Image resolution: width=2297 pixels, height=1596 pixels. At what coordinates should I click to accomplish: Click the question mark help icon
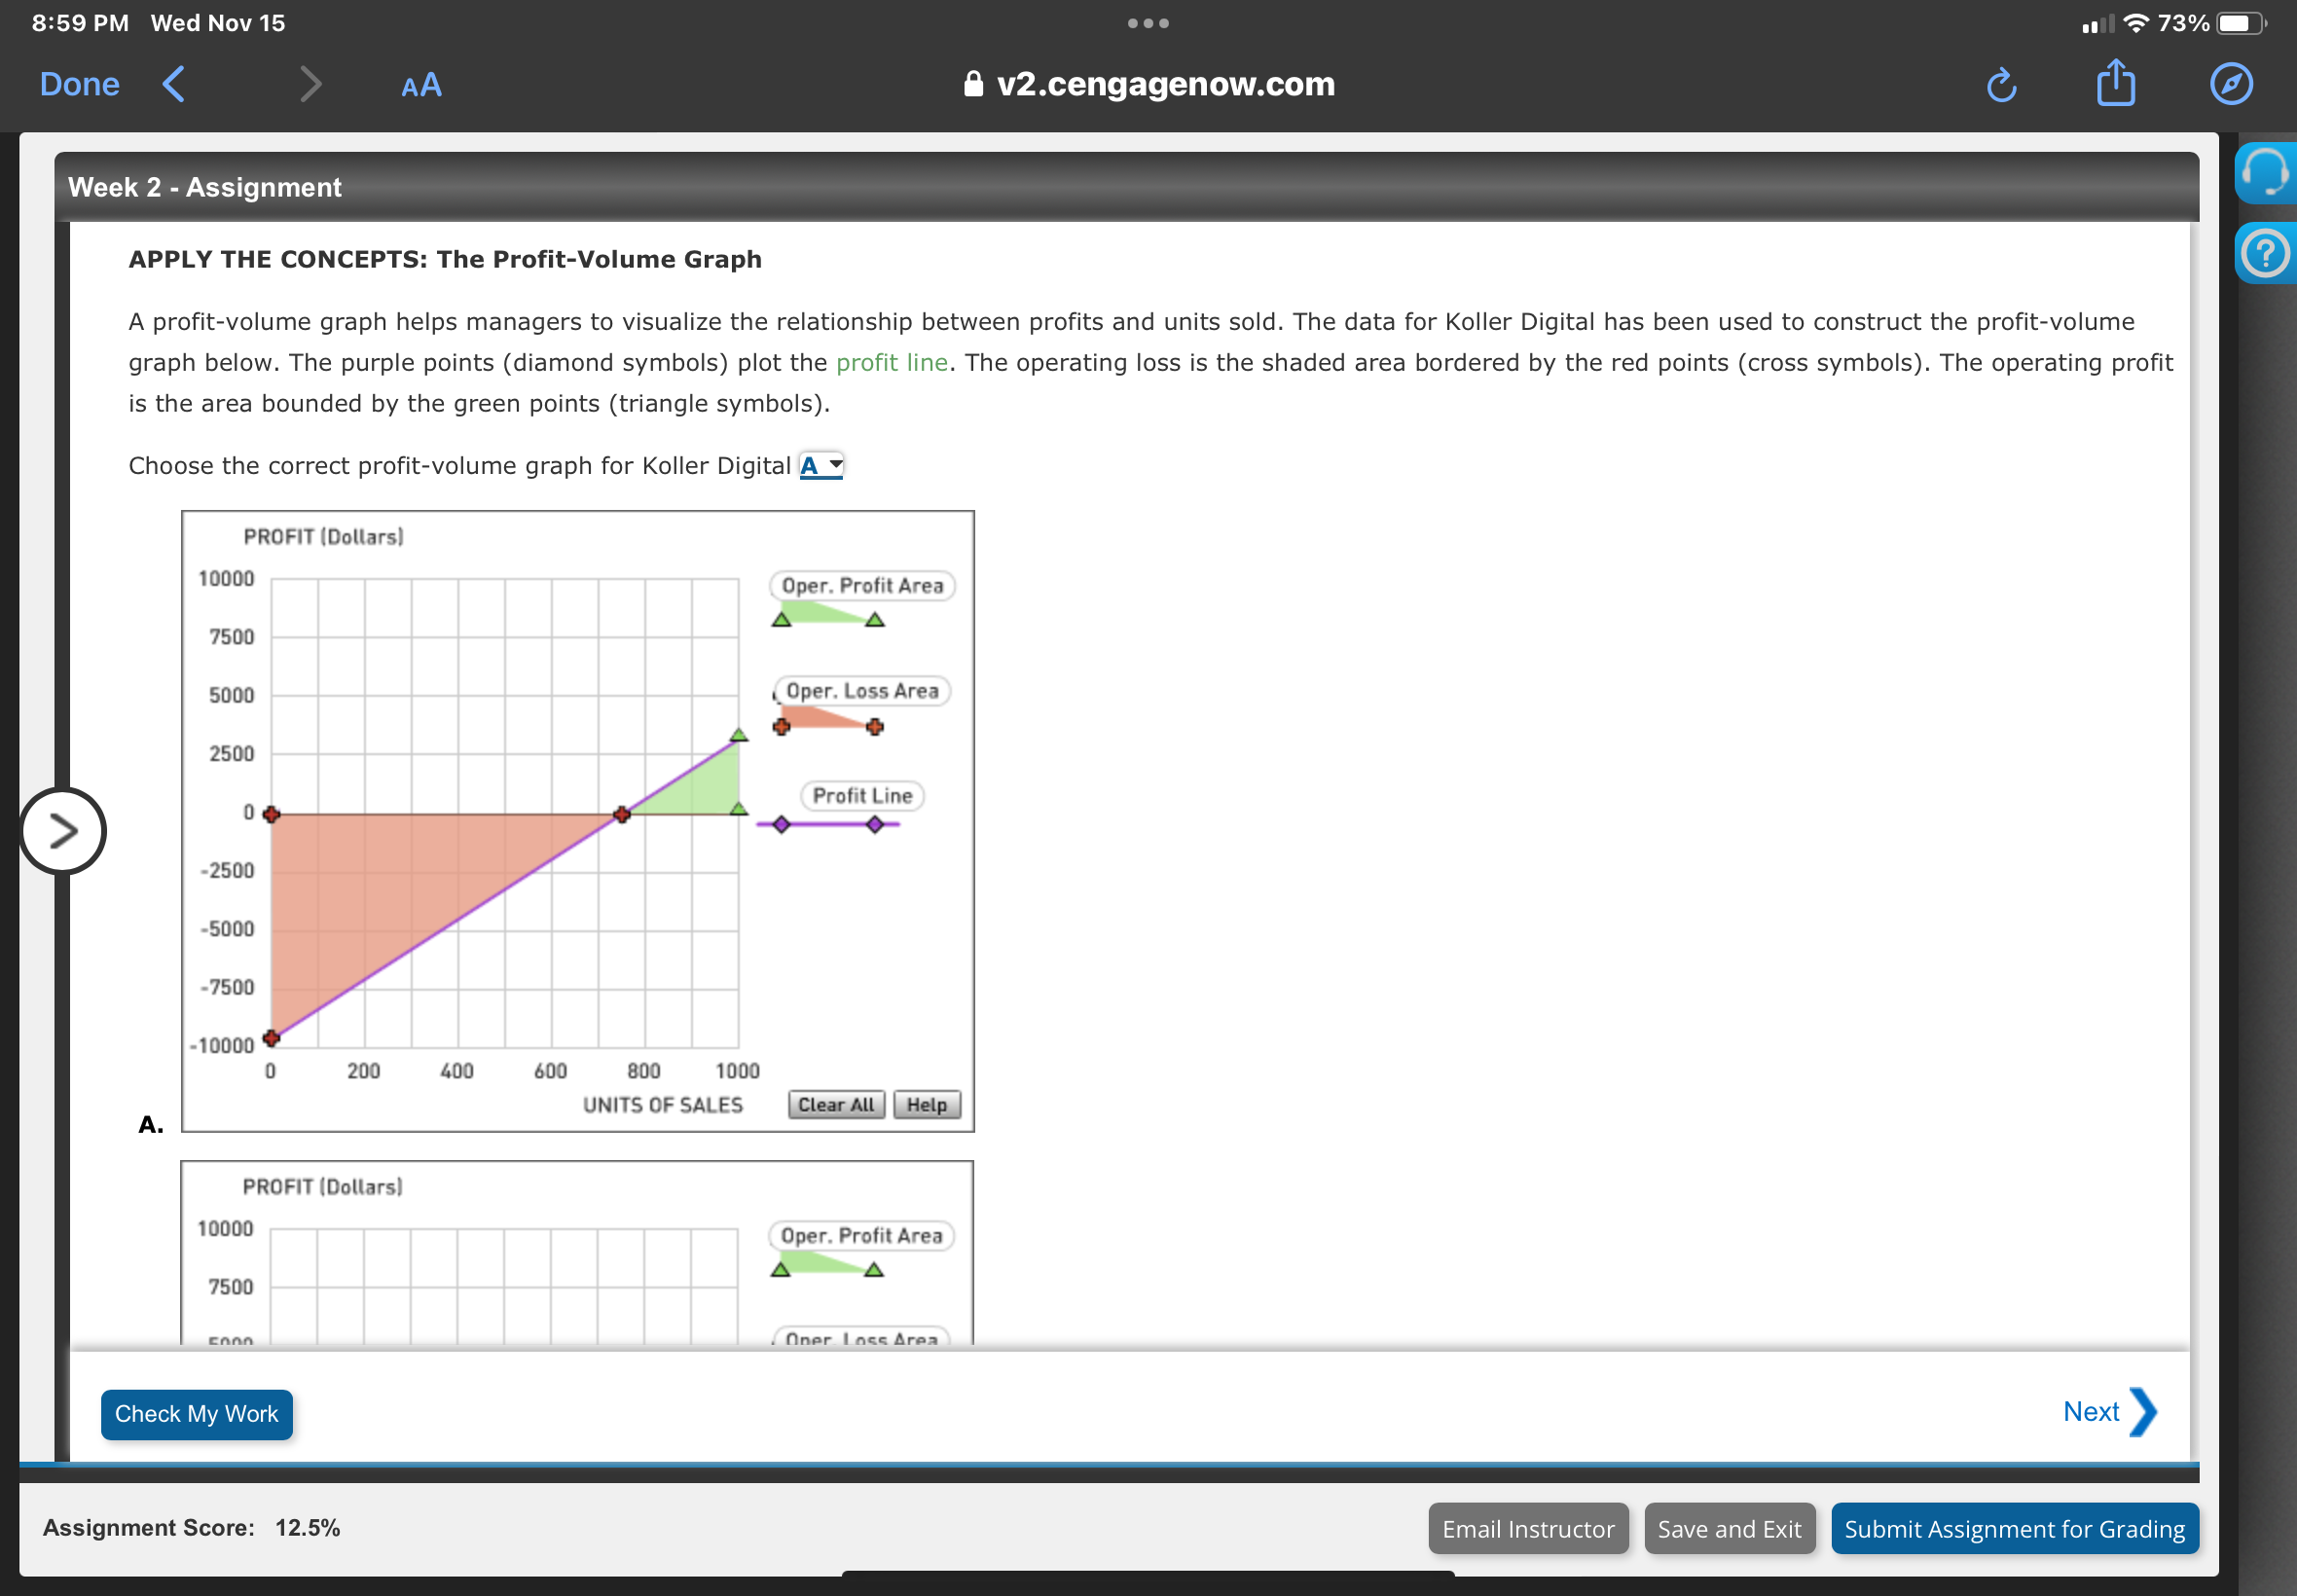[x=2266, y=253]
